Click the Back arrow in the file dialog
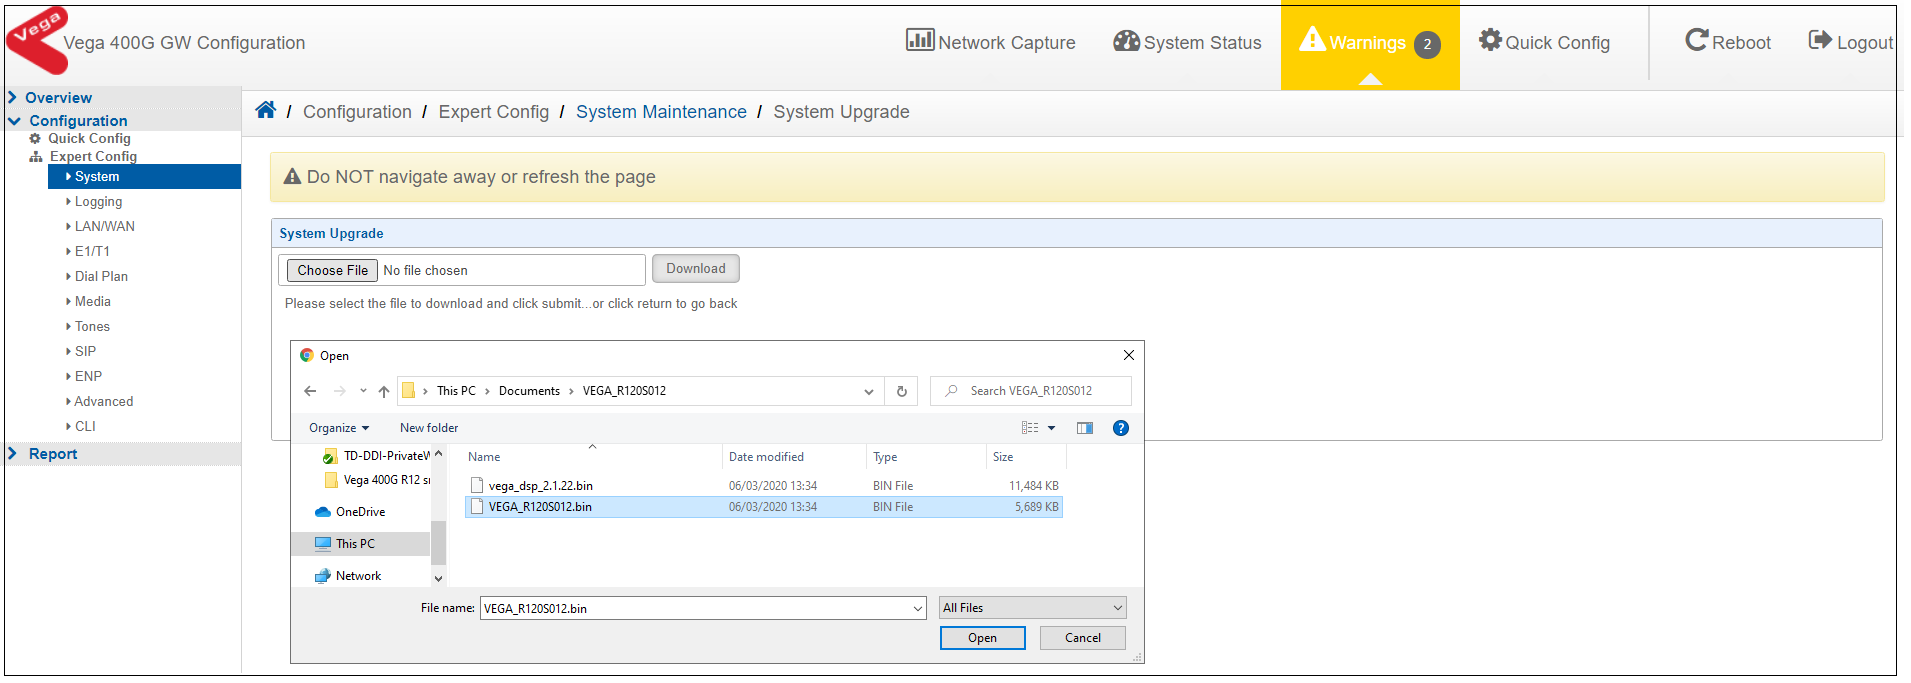1911x683 pixels. pos(310,391)
